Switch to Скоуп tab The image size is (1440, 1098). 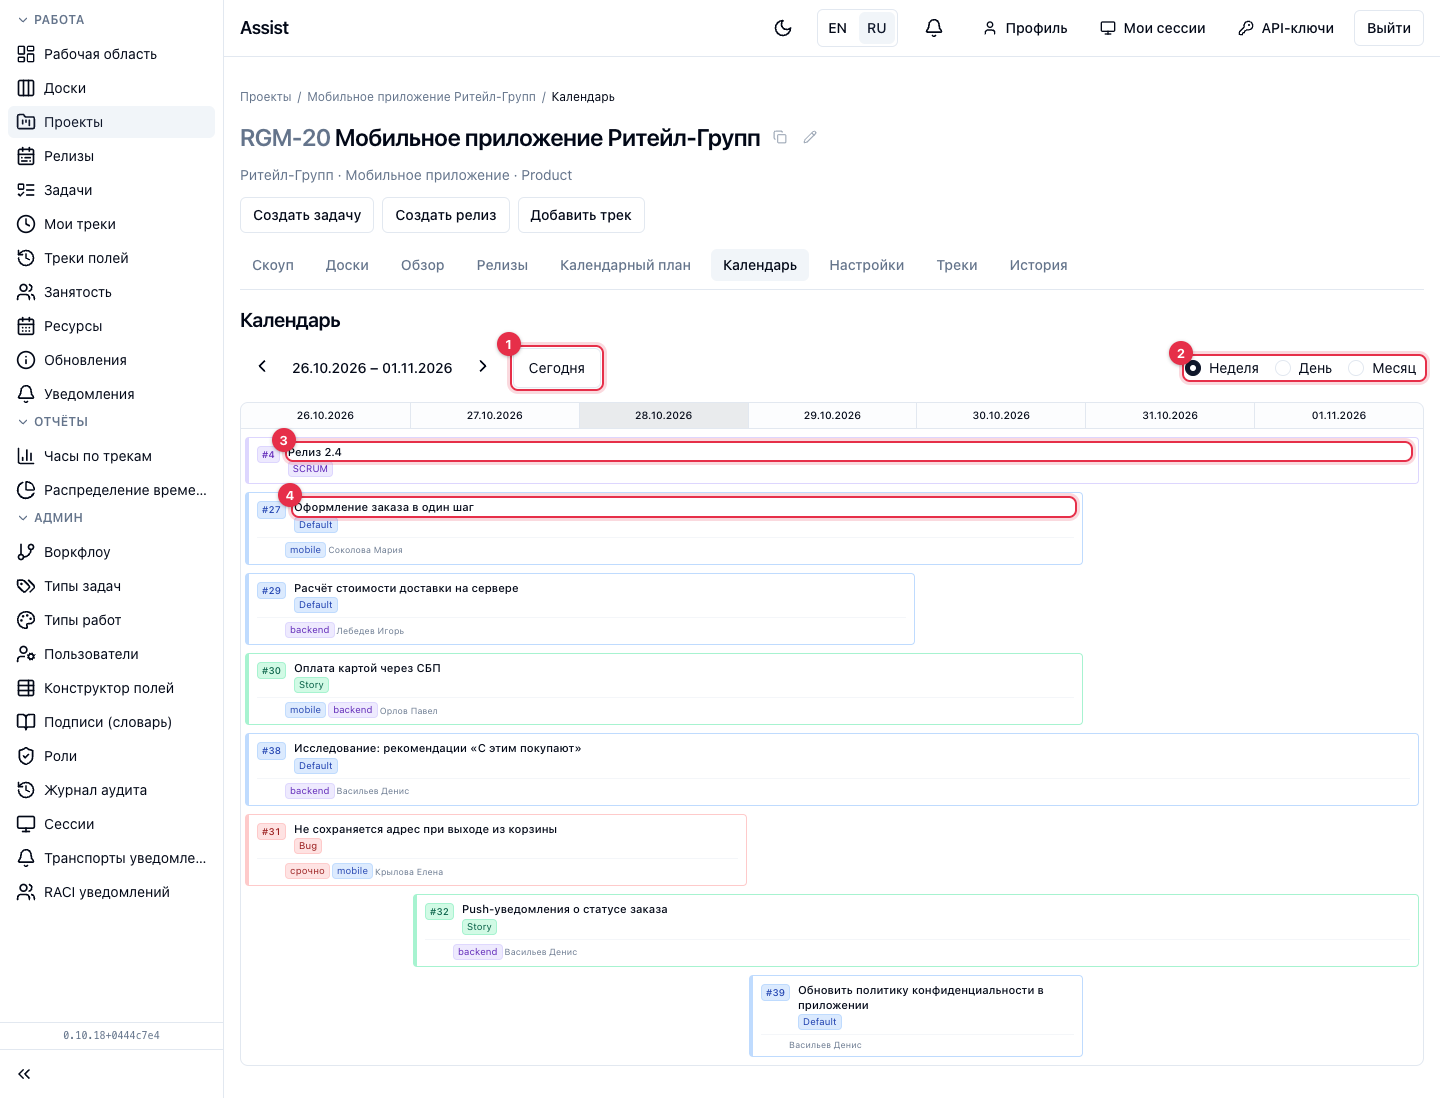click(x=273, y=265)
